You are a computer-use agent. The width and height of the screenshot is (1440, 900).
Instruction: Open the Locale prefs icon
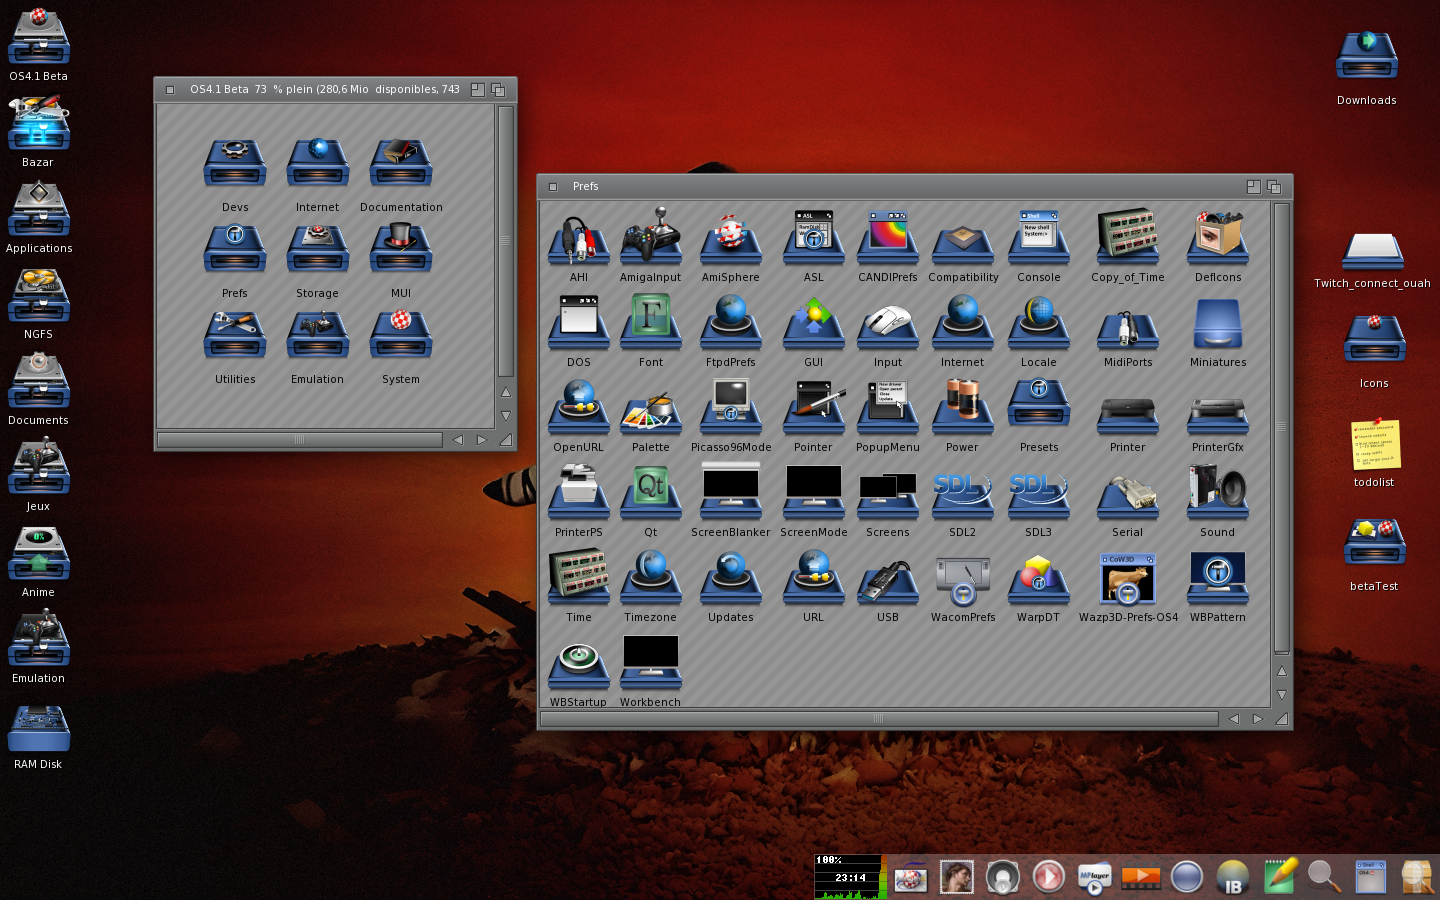(1038, 324)
